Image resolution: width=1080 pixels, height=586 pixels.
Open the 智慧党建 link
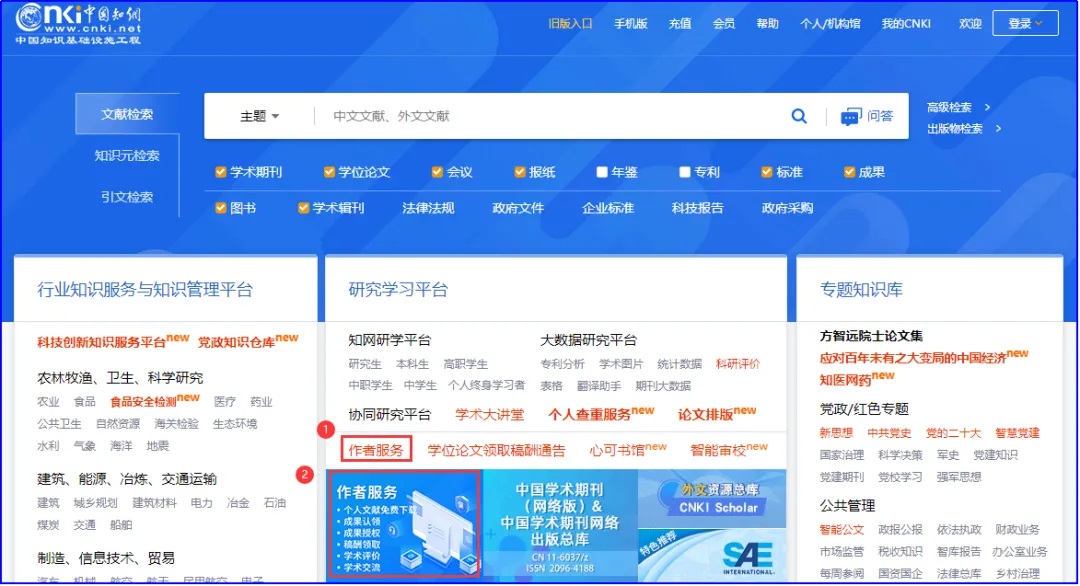click(1017, 433)
